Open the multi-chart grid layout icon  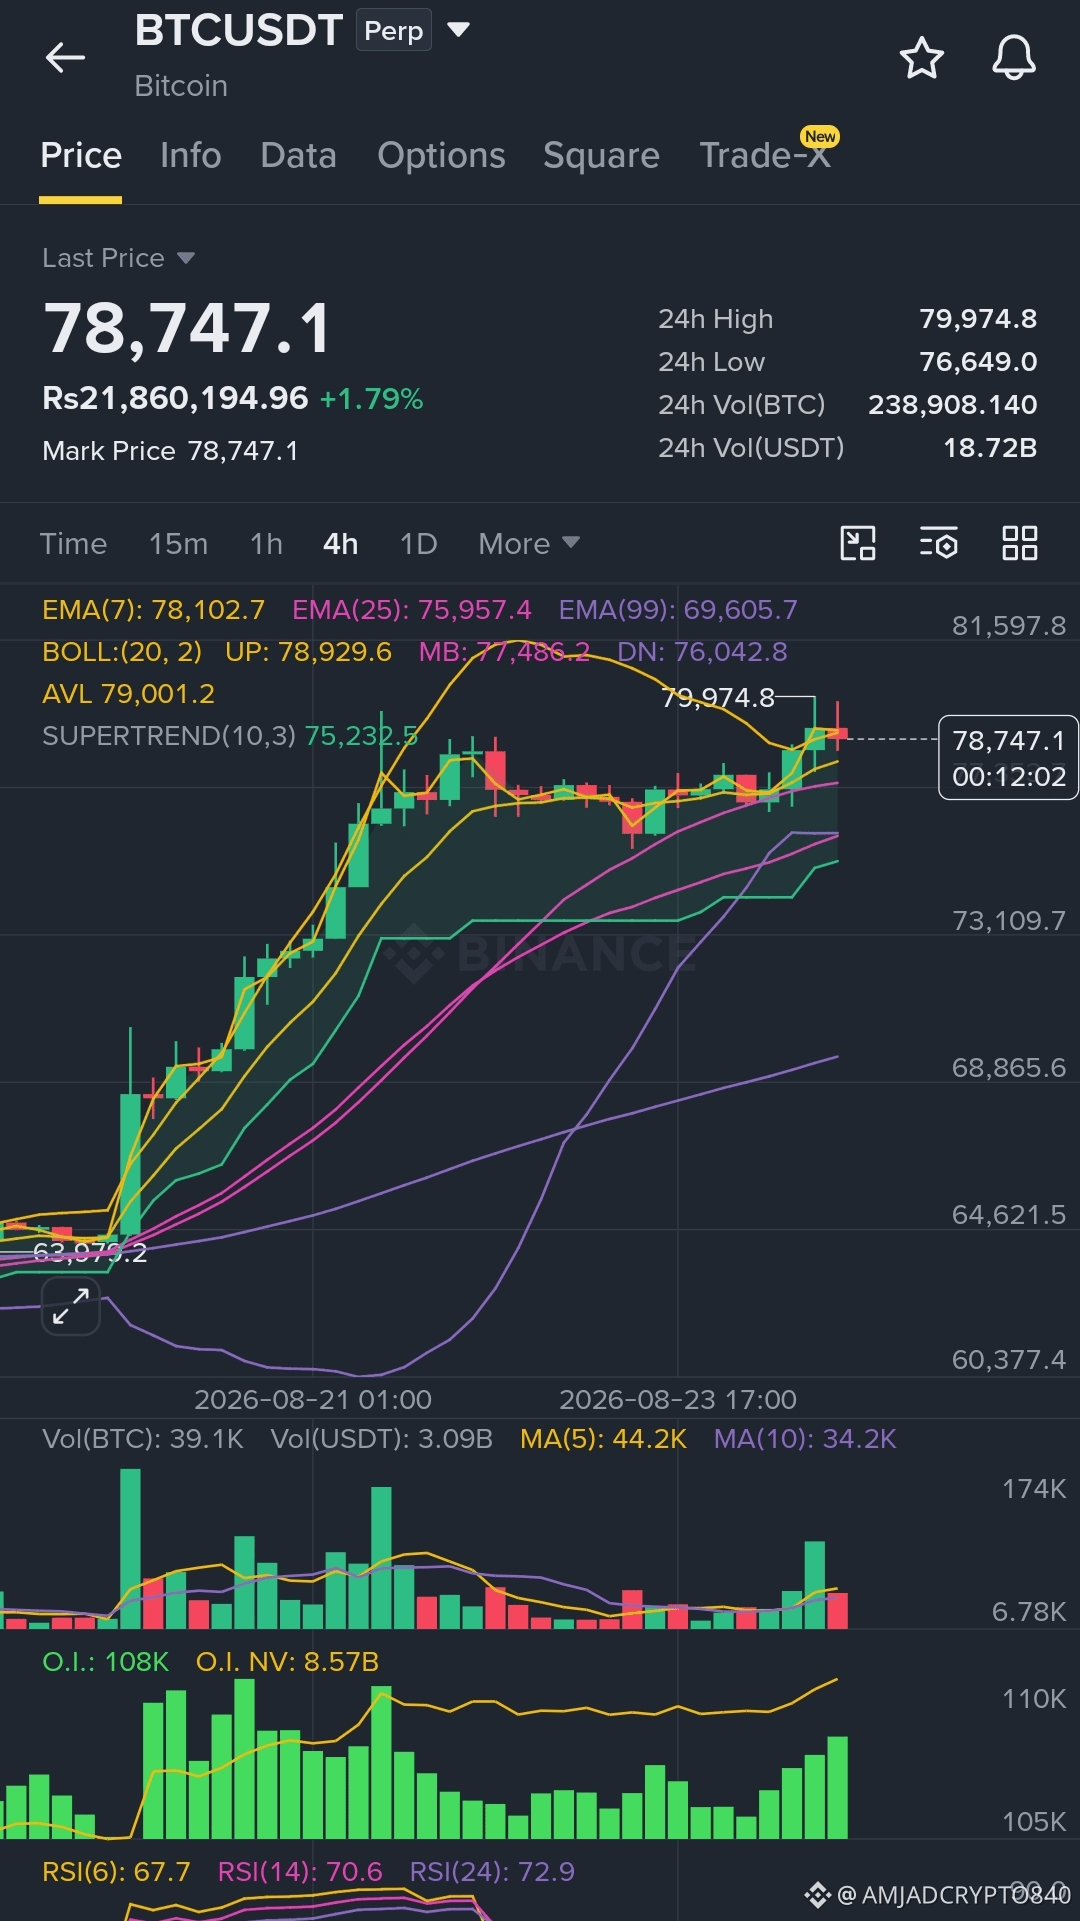pos(1020,543)
